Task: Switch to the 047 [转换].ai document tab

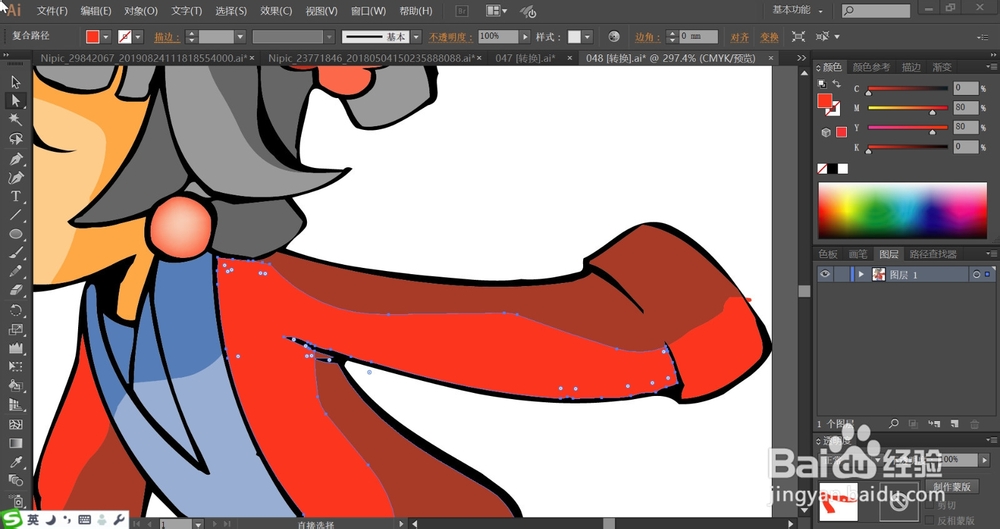Action: coord(525,58)
